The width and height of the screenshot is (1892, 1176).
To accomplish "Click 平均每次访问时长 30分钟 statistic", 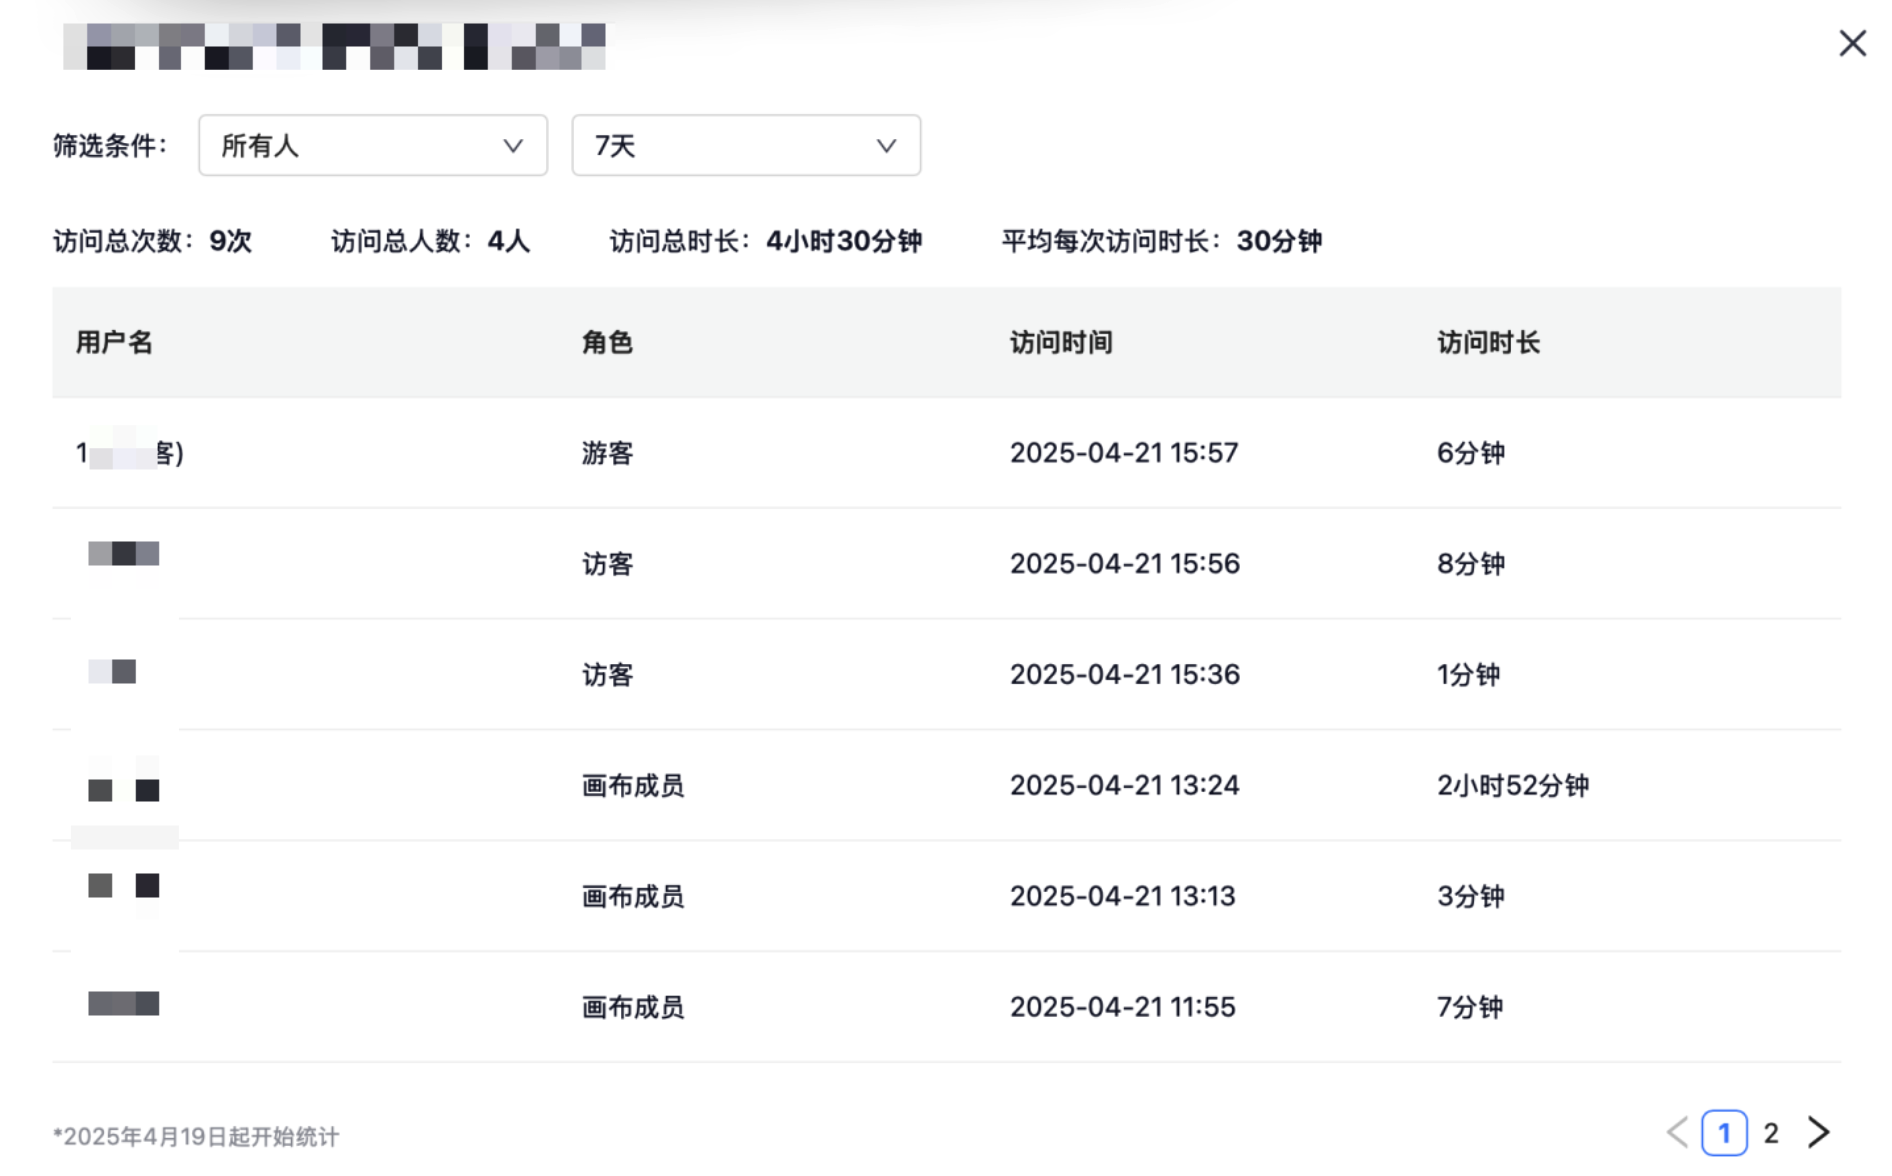I will (x=1162, y=241).
